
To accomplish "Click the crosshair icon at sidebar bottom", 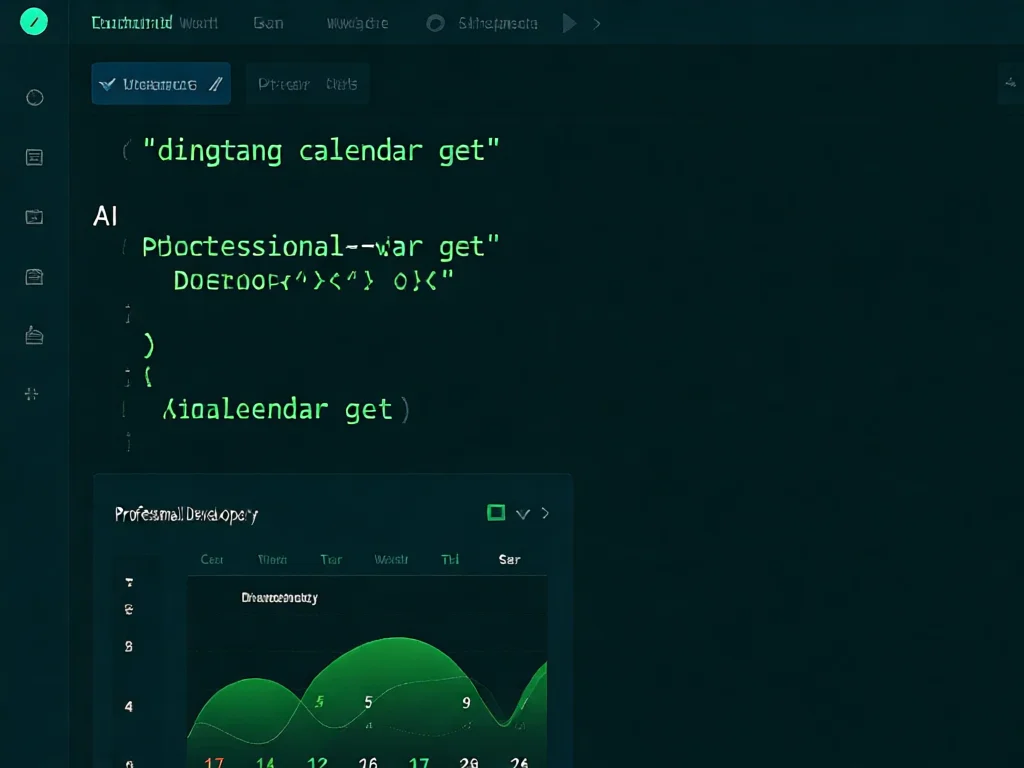I will (32, 394).
